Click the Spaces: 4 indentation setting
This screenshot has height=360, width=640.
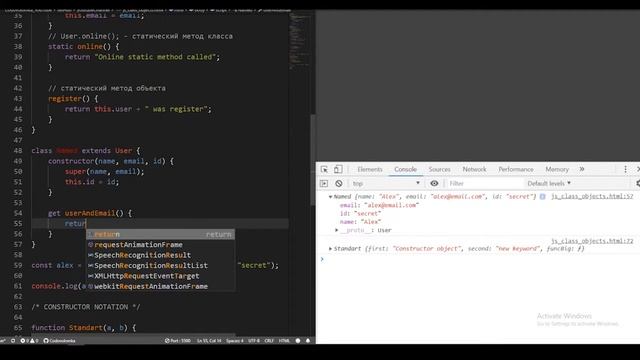point(235,341)
